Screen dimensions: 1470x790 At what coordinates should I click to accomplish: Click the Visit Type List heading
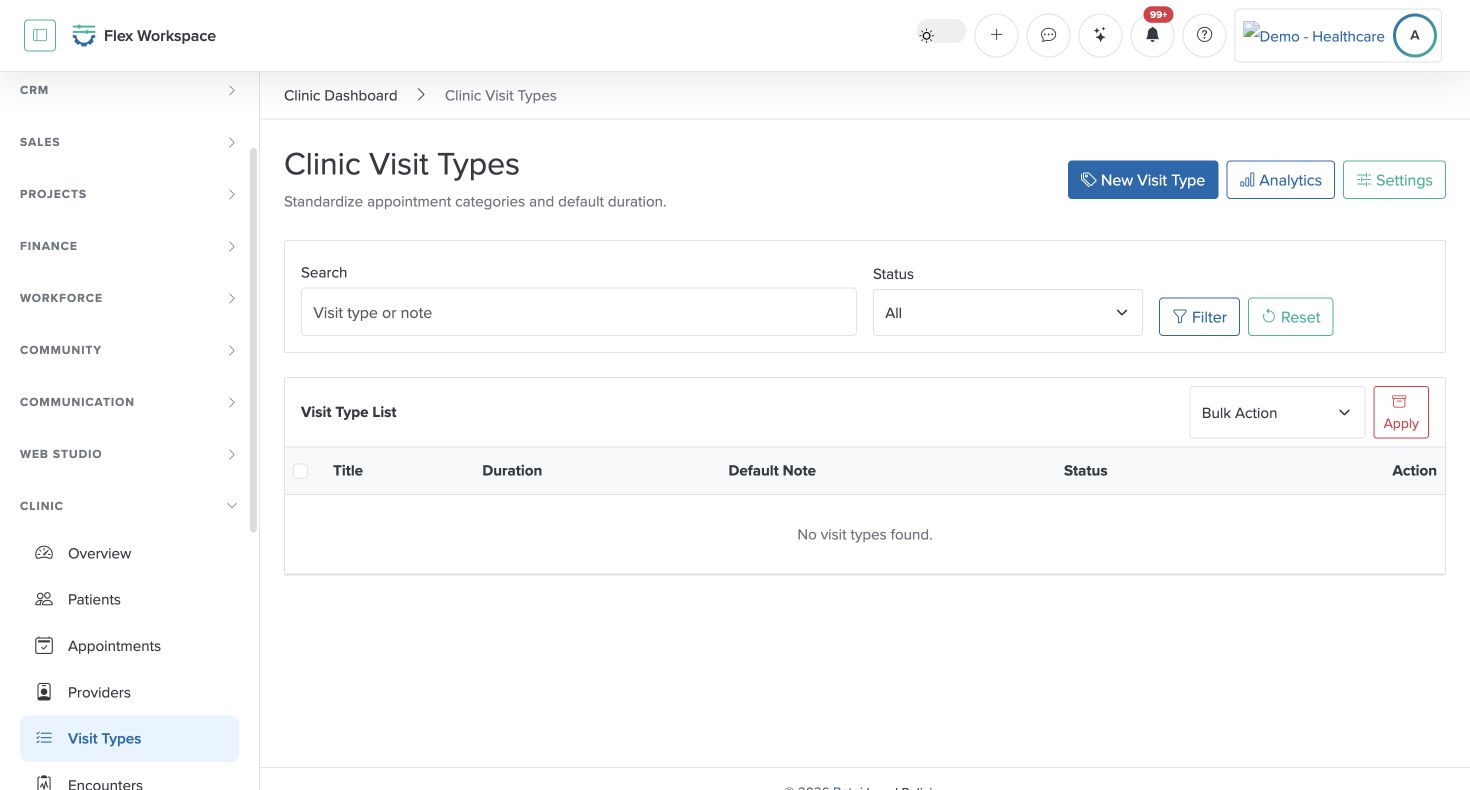click(x=349, y=412)
